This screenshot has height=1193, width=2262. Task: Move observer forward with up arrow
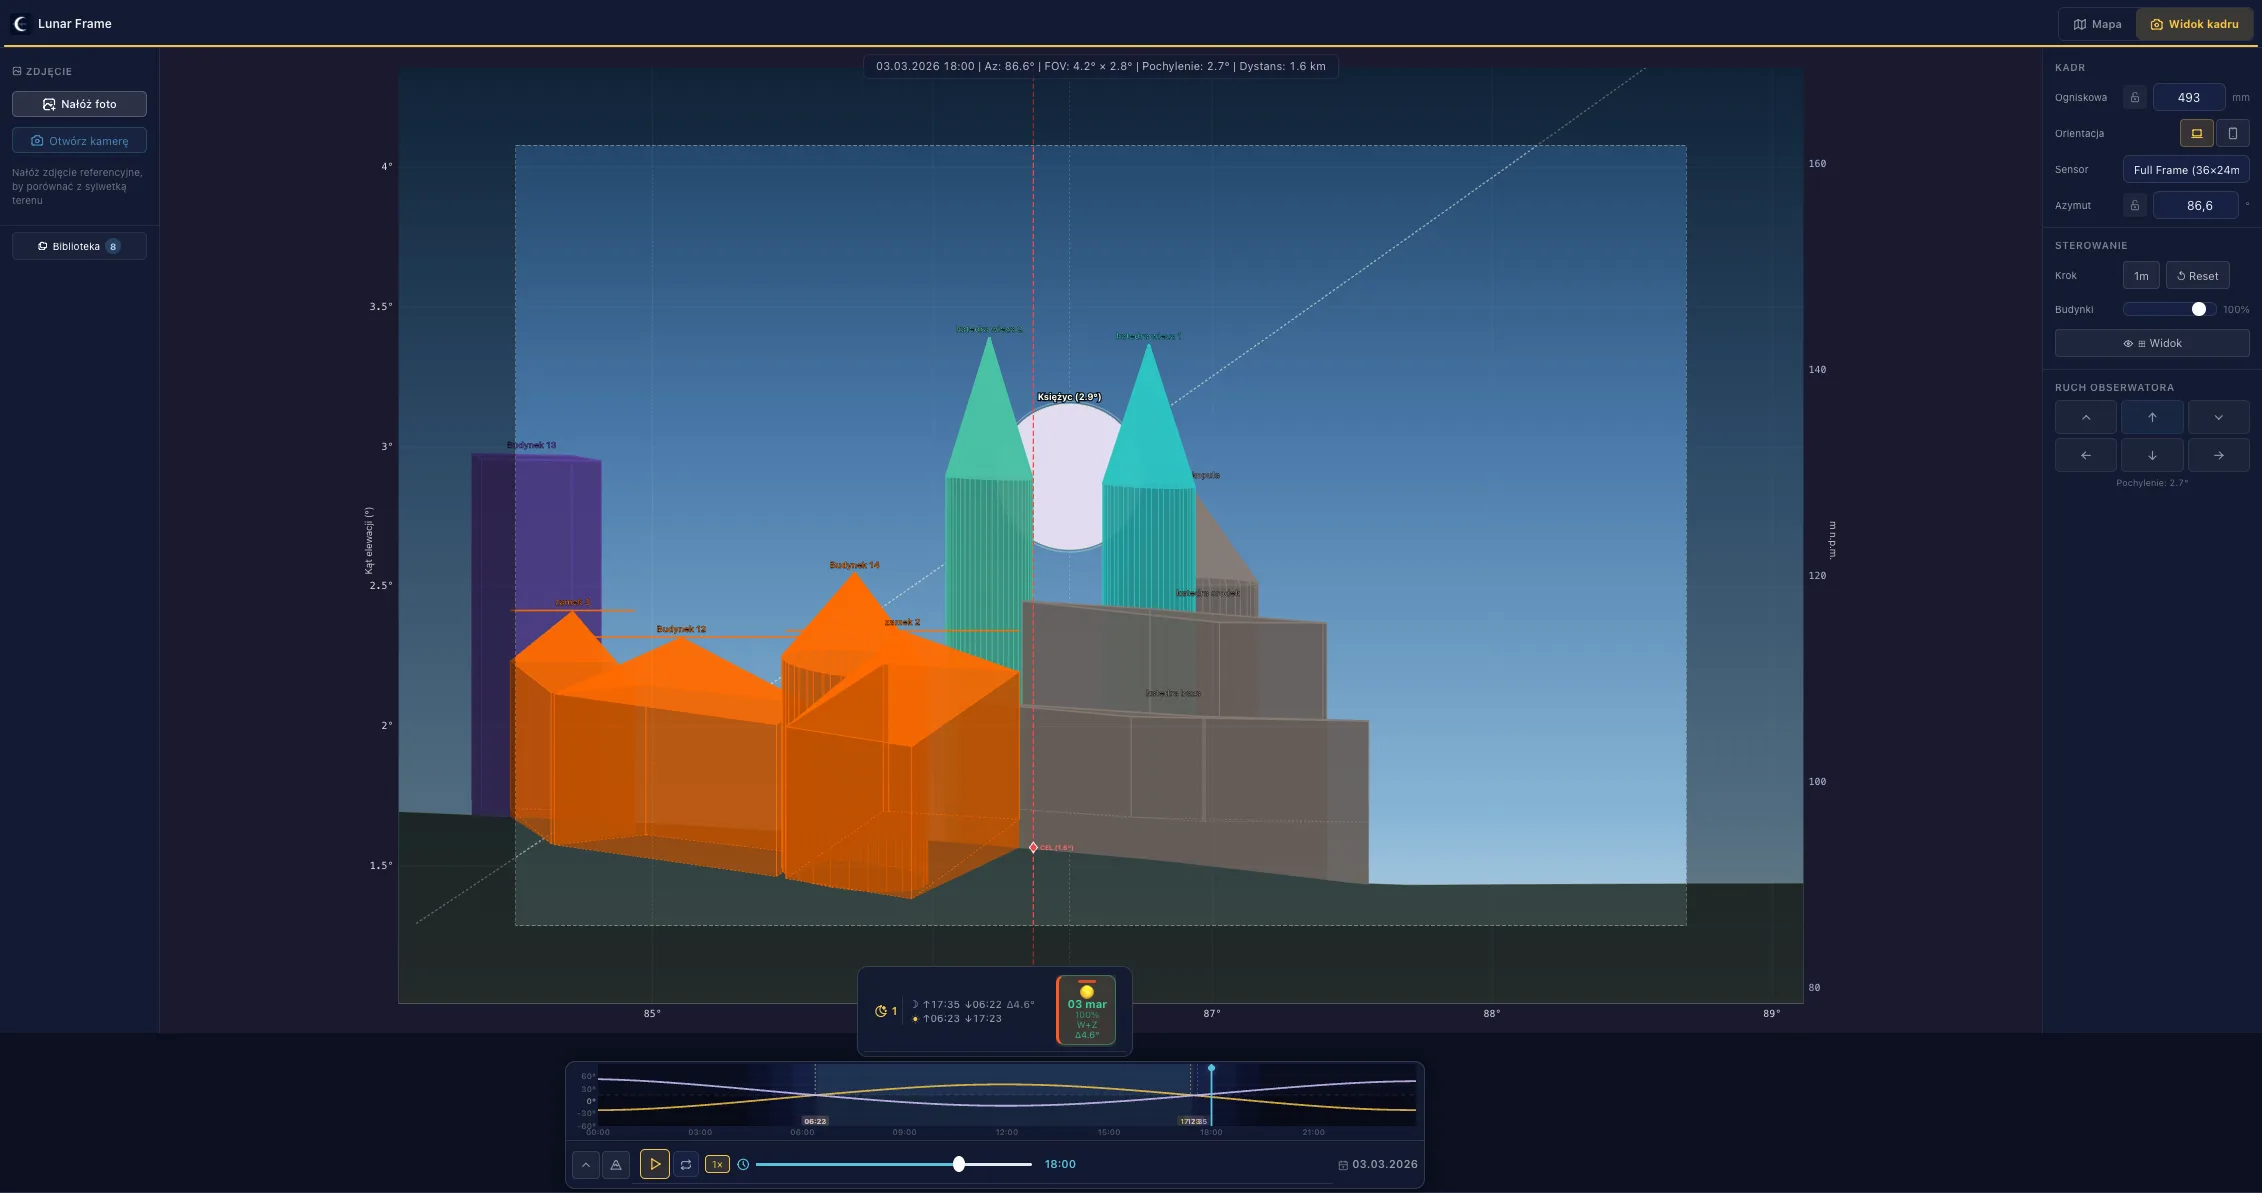2152,417
